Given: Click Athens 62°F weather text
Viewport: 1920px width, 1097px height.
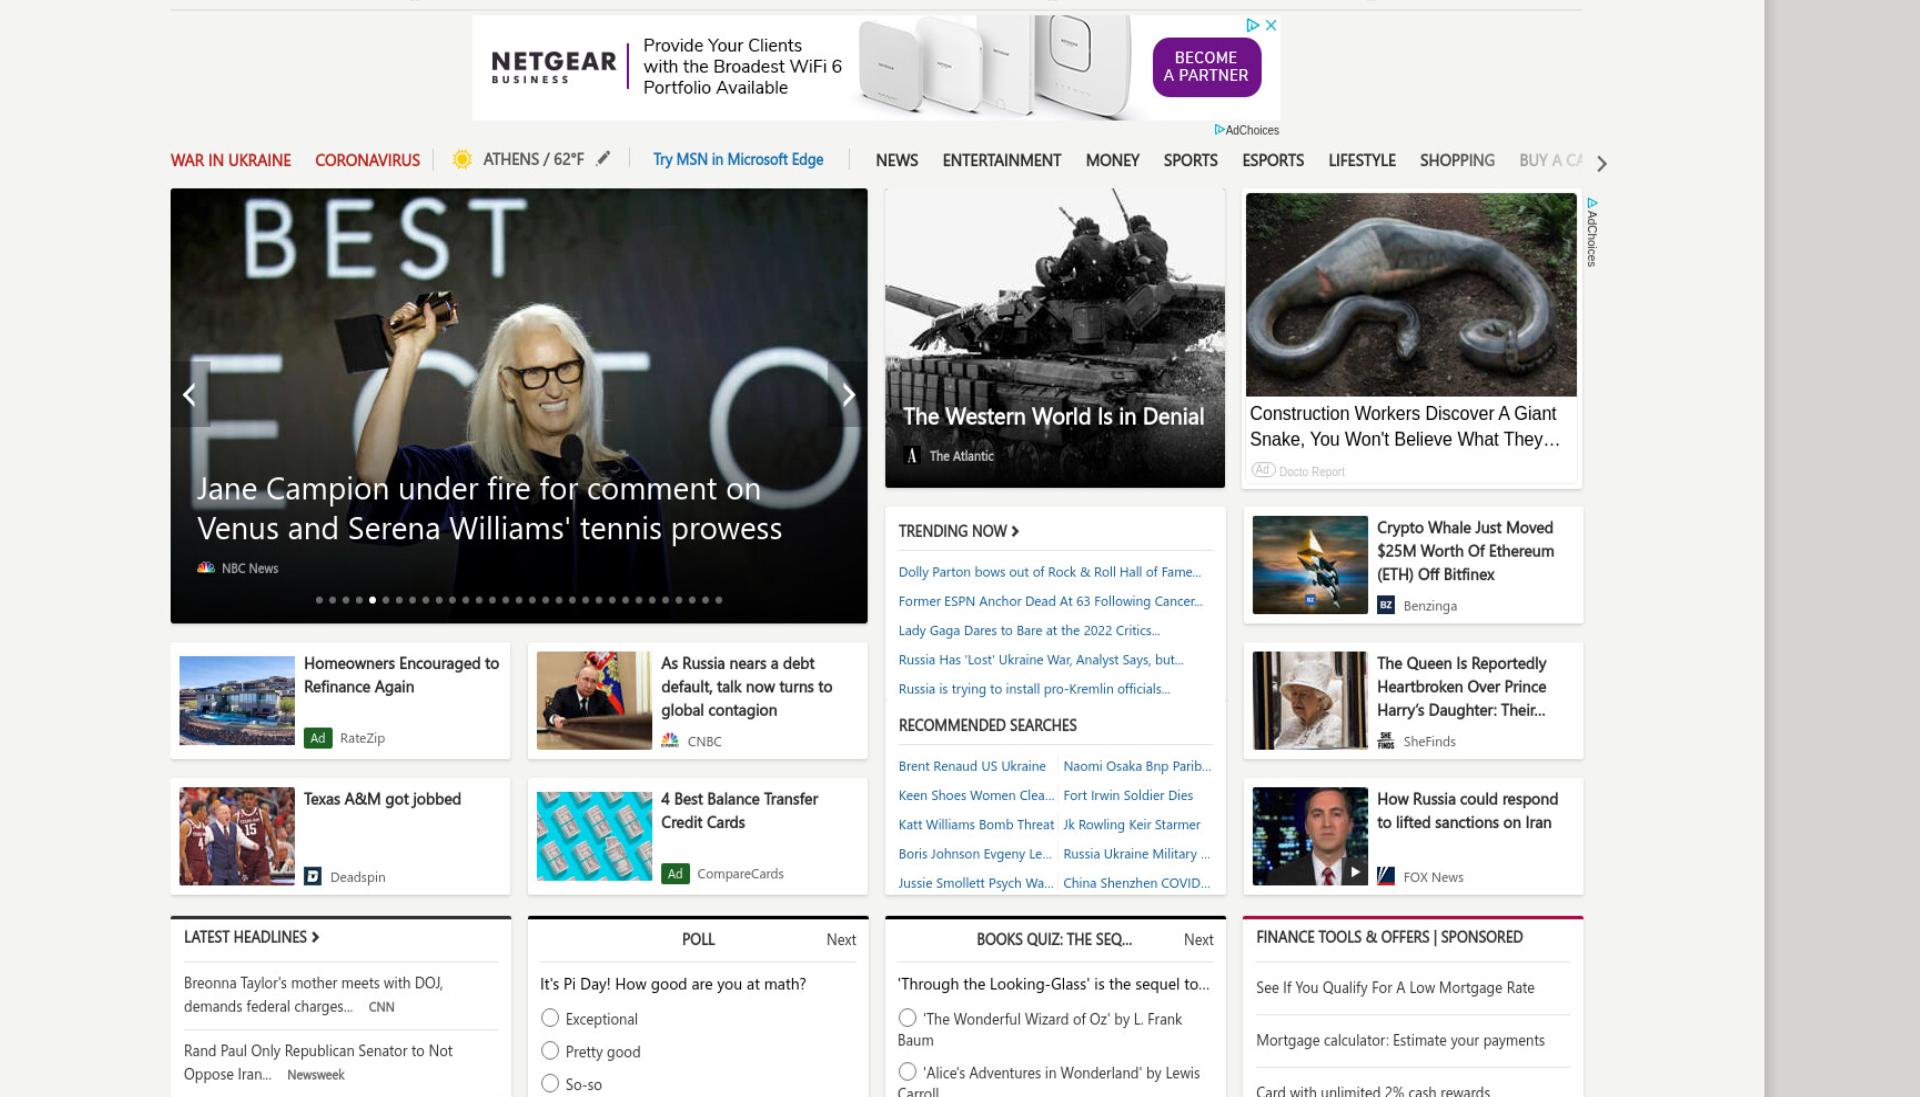Looking at the screenshot, I should (533, 159).
